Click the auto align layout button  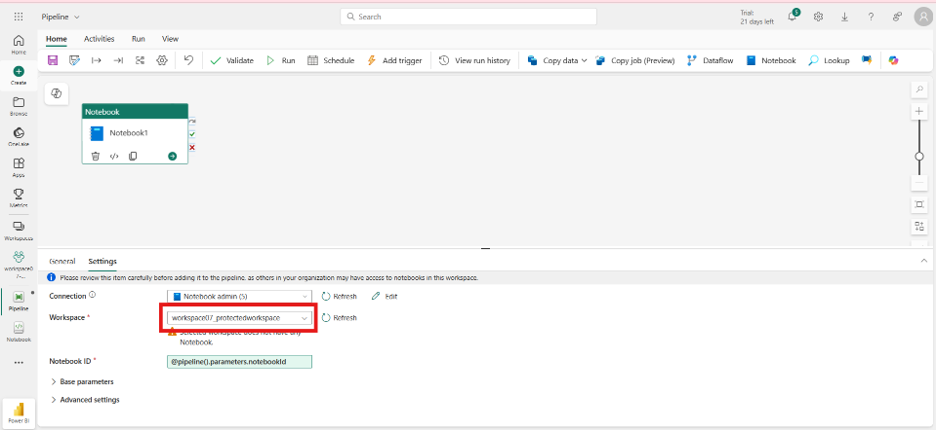coord(919,226)
